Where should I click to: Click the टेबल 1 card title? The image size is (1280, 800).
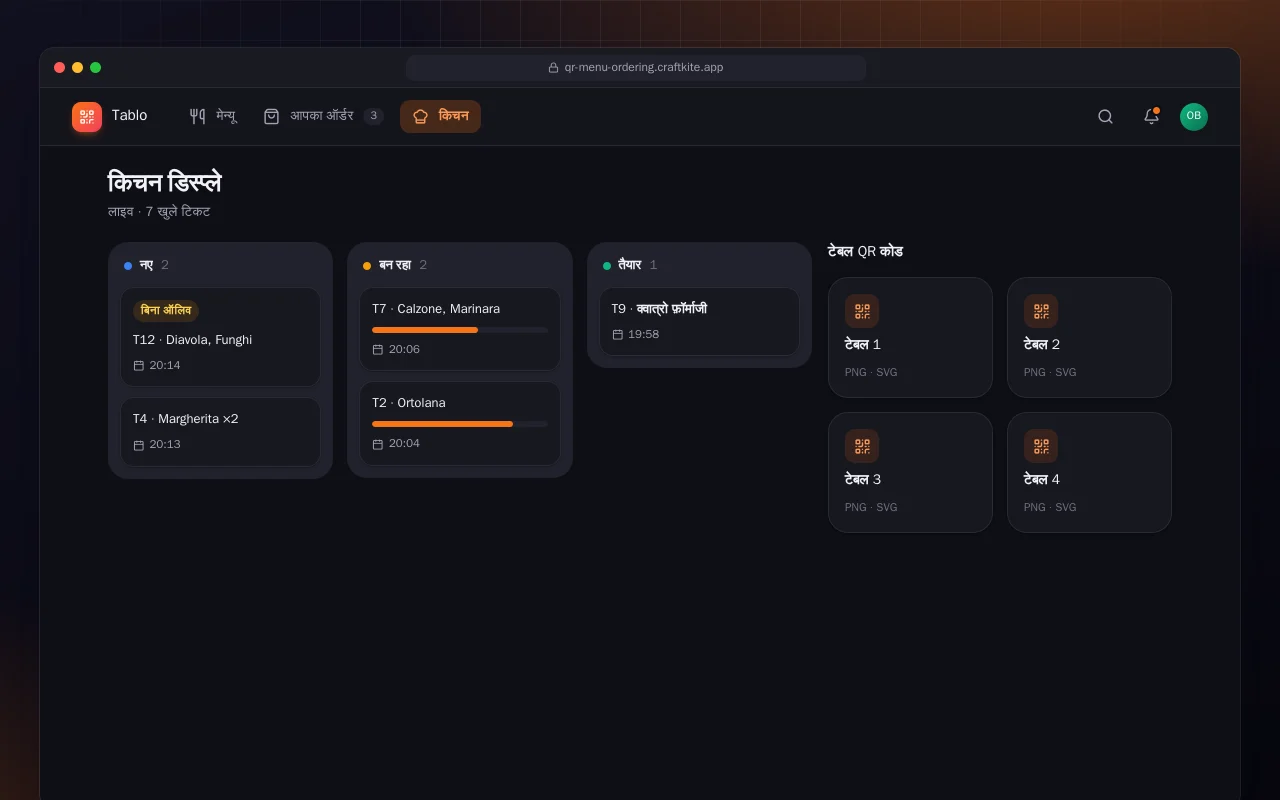click(x=863, y=344)
